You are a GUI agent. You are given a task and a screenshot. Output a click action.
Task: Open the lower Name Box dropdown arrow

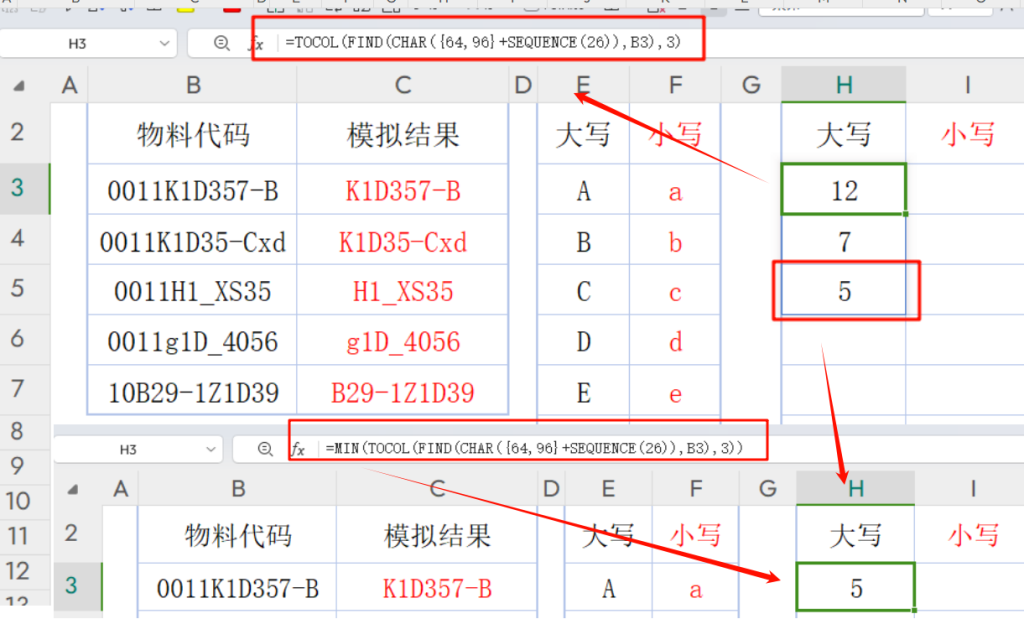210,449
